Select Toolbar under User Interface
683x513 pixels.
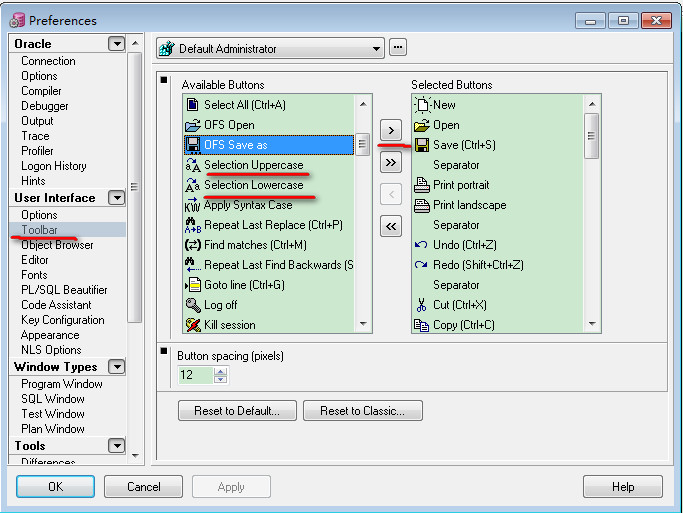point(40,230)
